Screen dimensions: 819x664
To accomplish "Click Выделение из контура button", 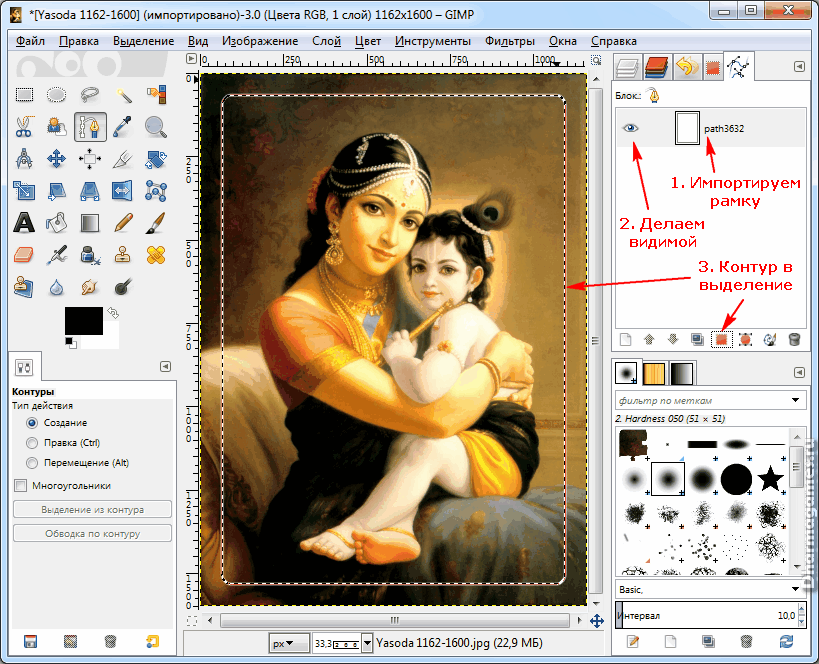I will [x=92, y=509].
